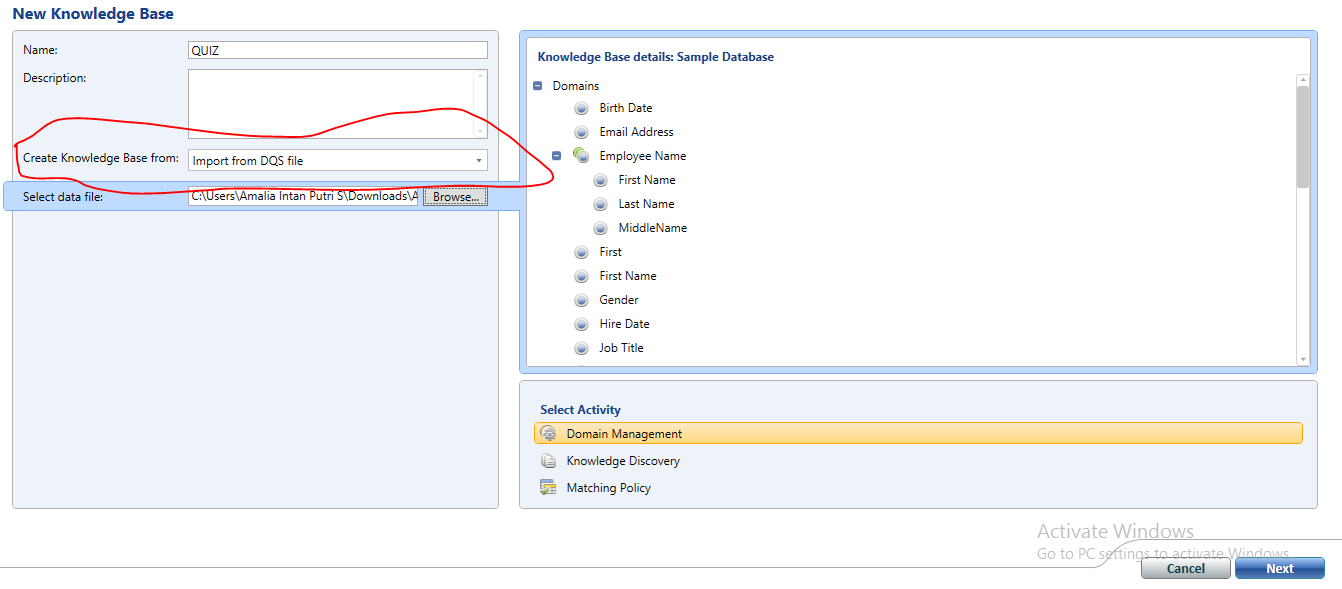Image resolution: width=1342 pixels, height=589 pixels.
Task: Click the Cancel button
Action: click(1185, 567)
